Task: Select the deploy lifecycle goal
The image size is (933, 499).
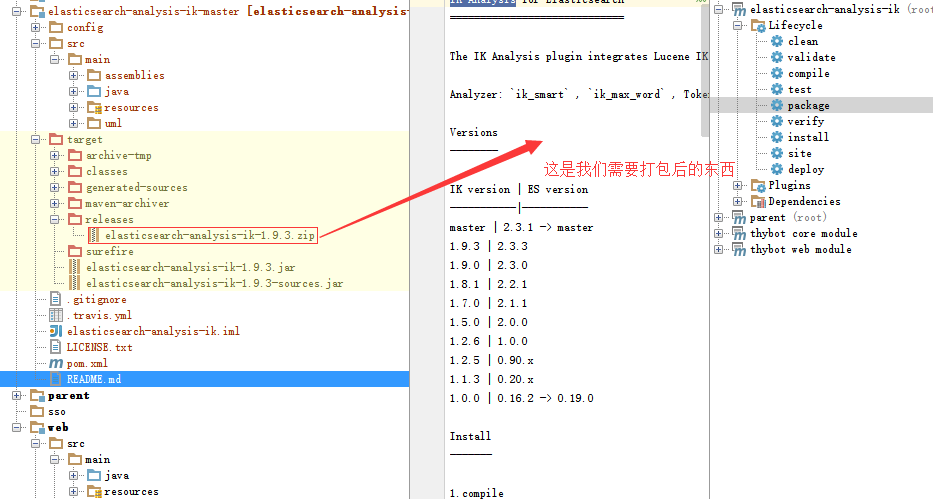Action: pos(806,170)
